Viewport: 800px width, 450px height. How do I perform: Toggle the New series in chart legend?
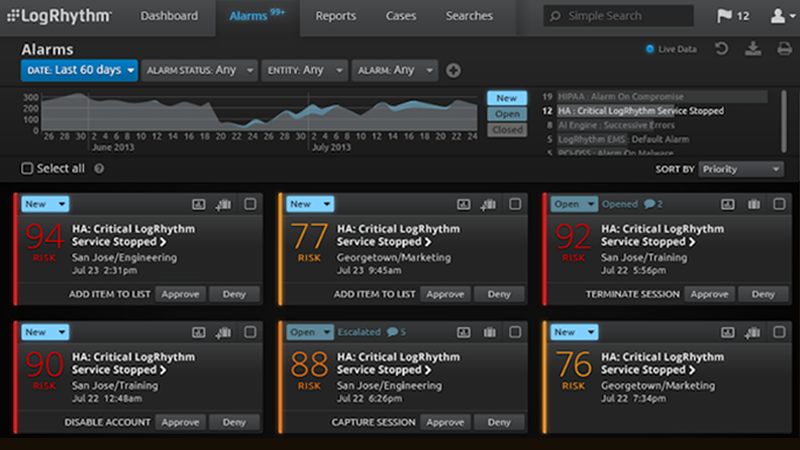point(507,98)
